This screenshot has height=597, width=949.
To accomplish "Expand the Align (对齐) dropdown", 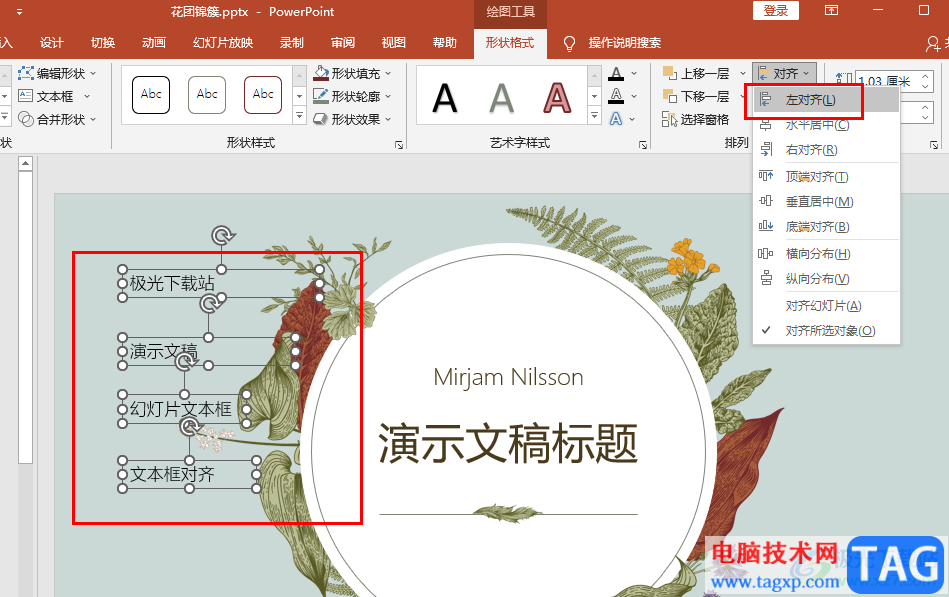I will pyautogui.click(x=784, y=73).
